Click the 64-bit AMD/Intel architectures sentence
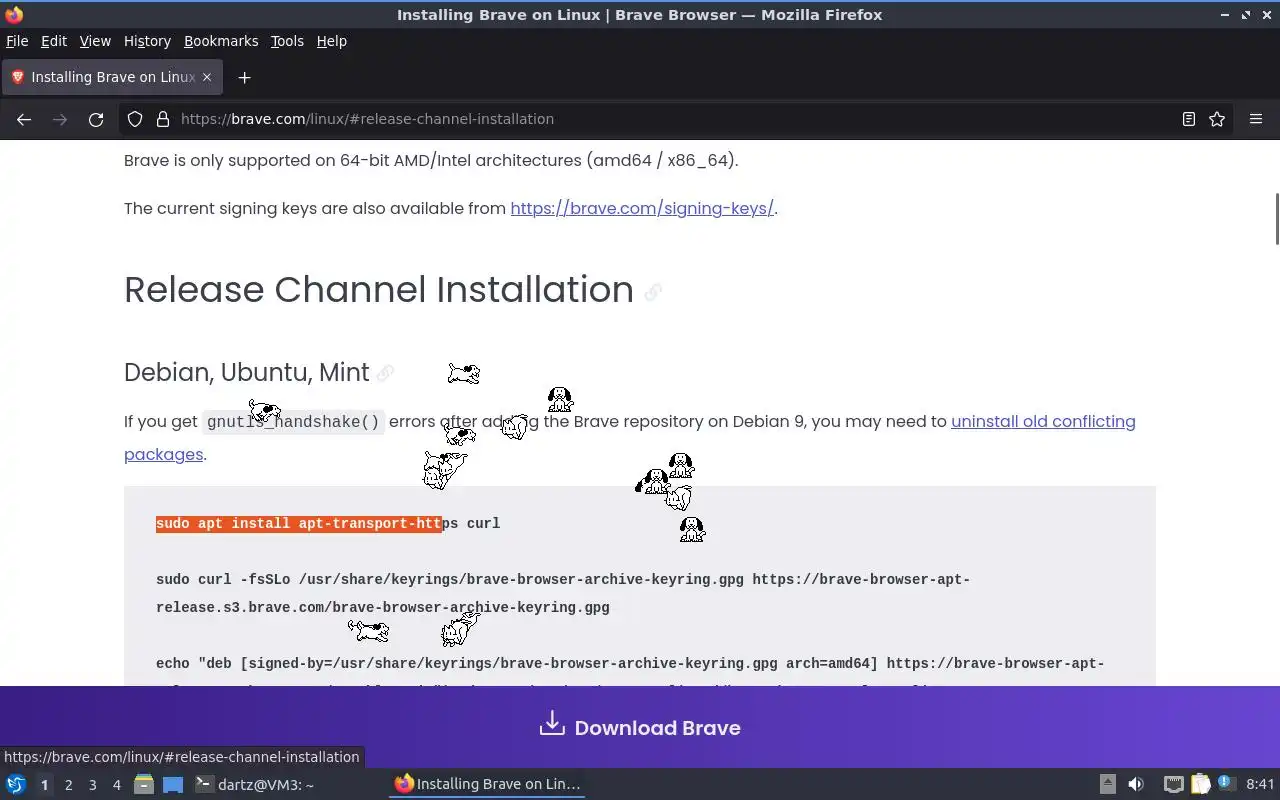Viewport: 1280px width, 800px height. pos(431,160)
